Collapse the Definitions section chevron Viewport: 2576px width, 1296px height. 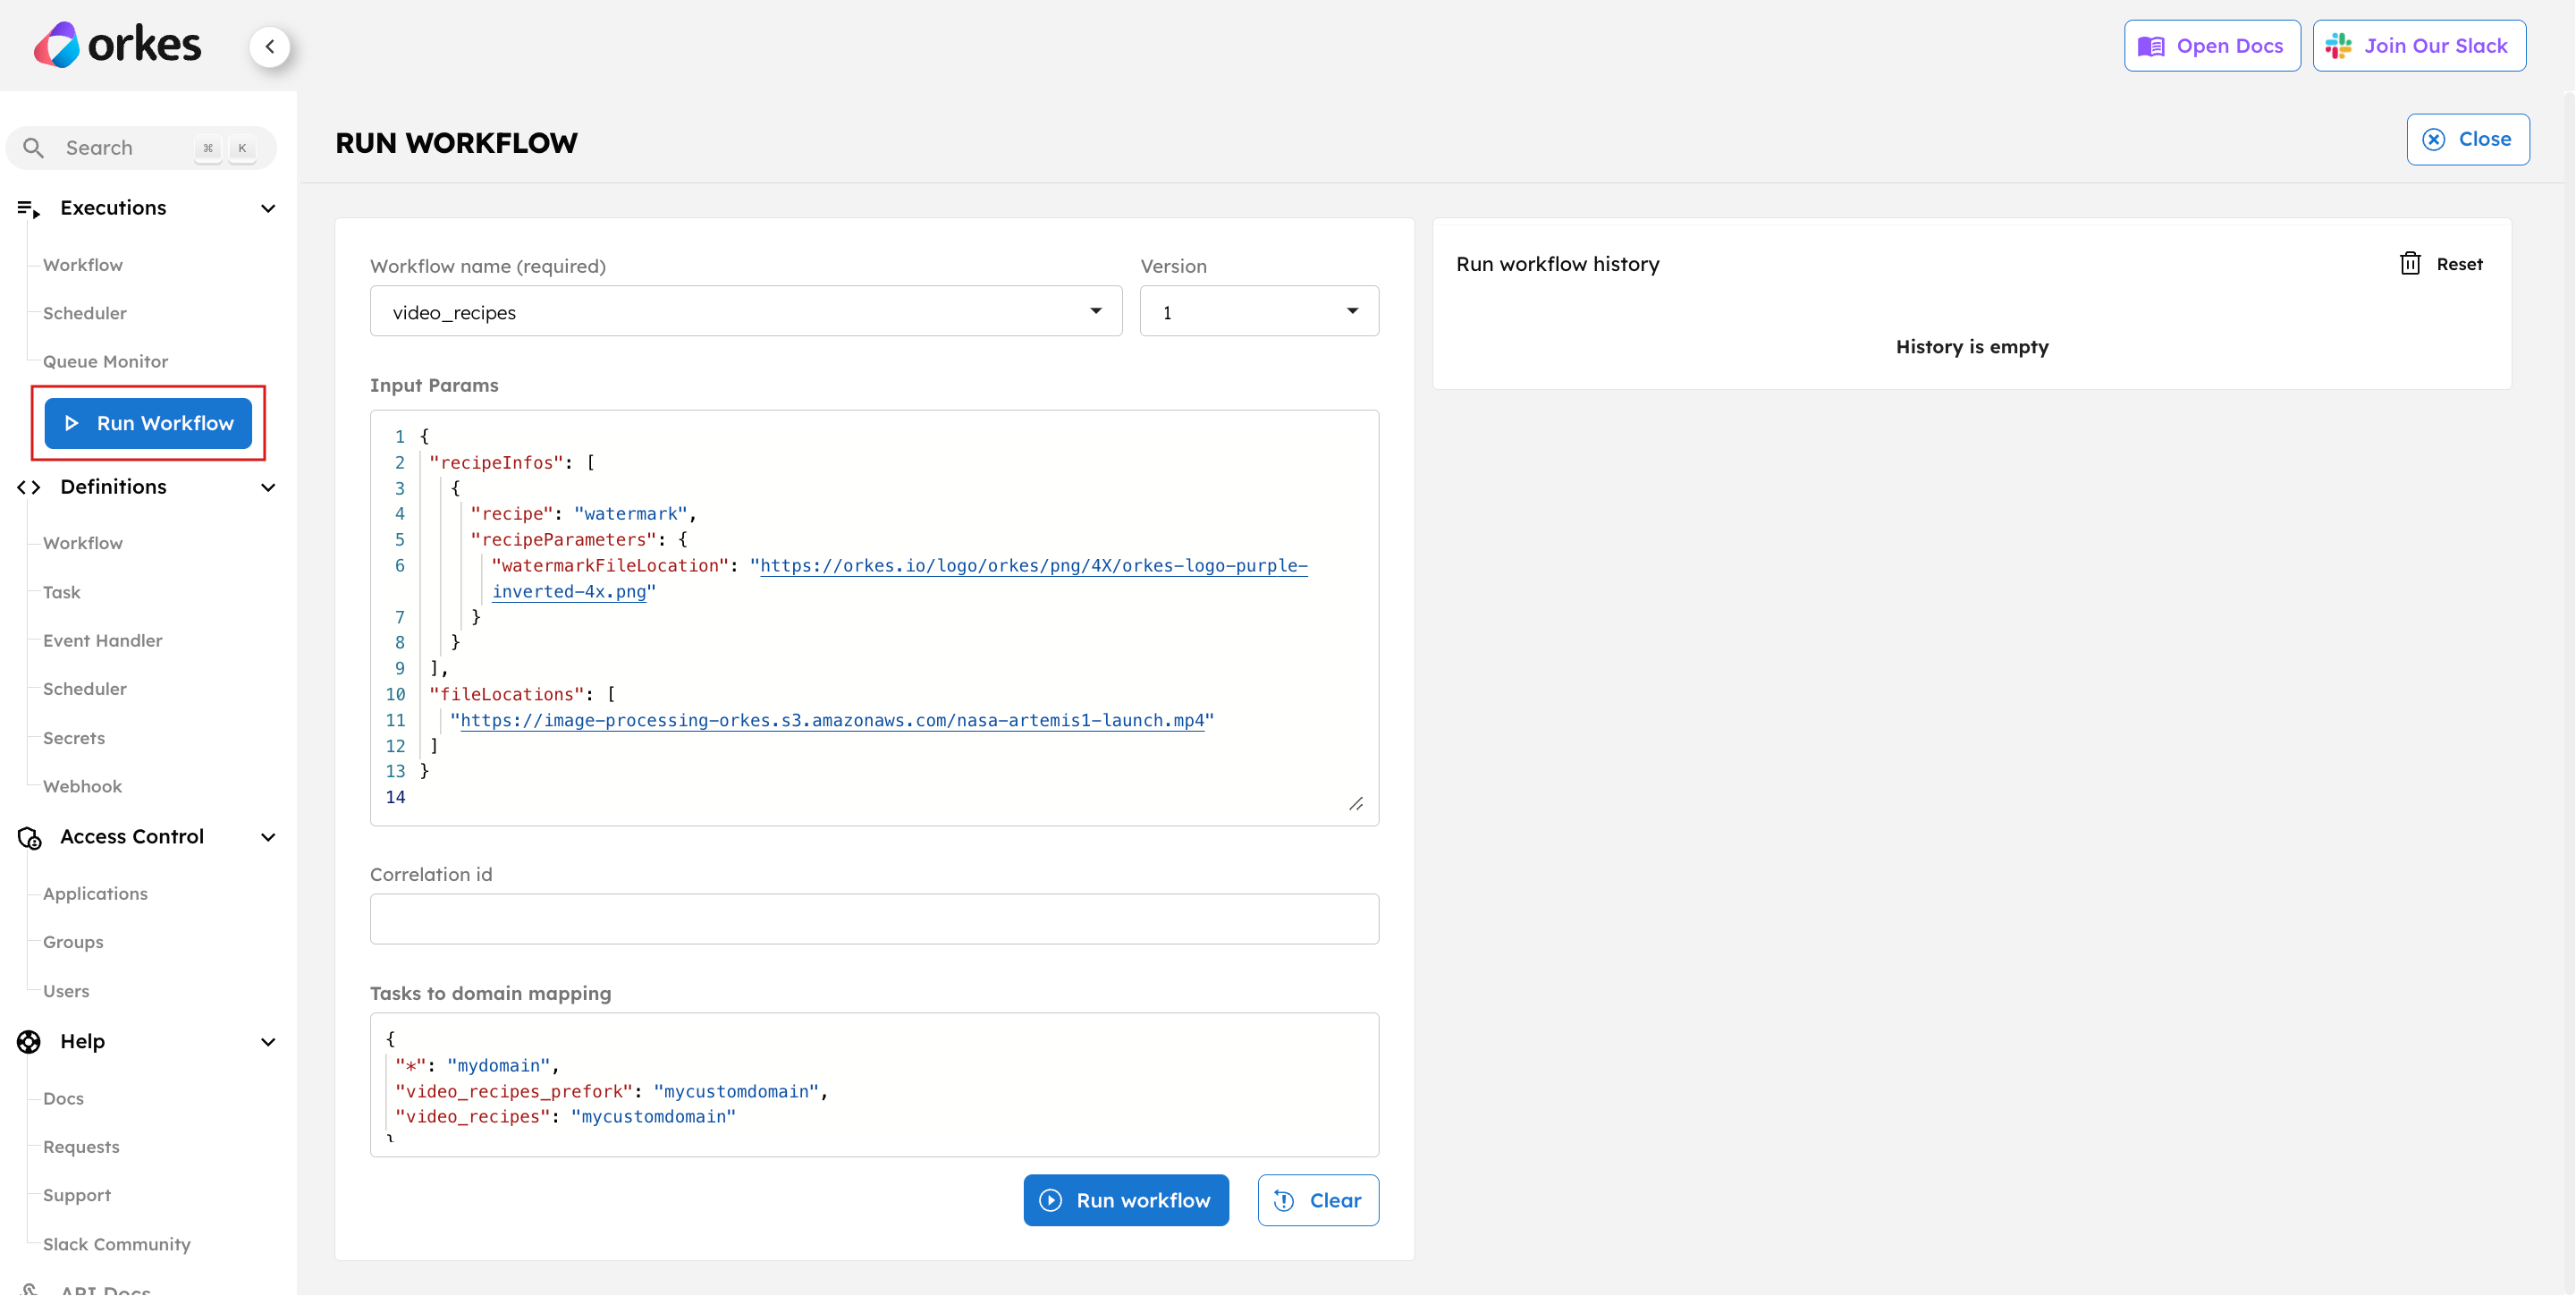(268, 487)
